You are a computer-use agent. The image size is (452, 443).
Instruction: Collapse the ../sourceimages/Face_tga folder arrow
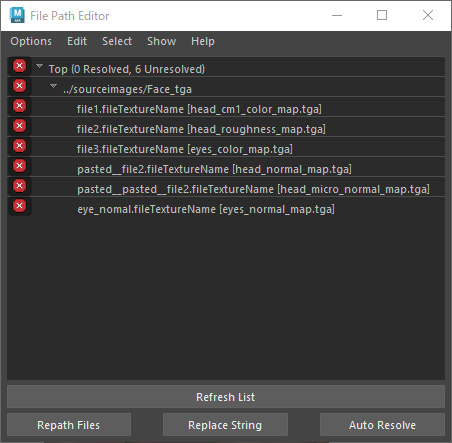click(x=53, y=86)
